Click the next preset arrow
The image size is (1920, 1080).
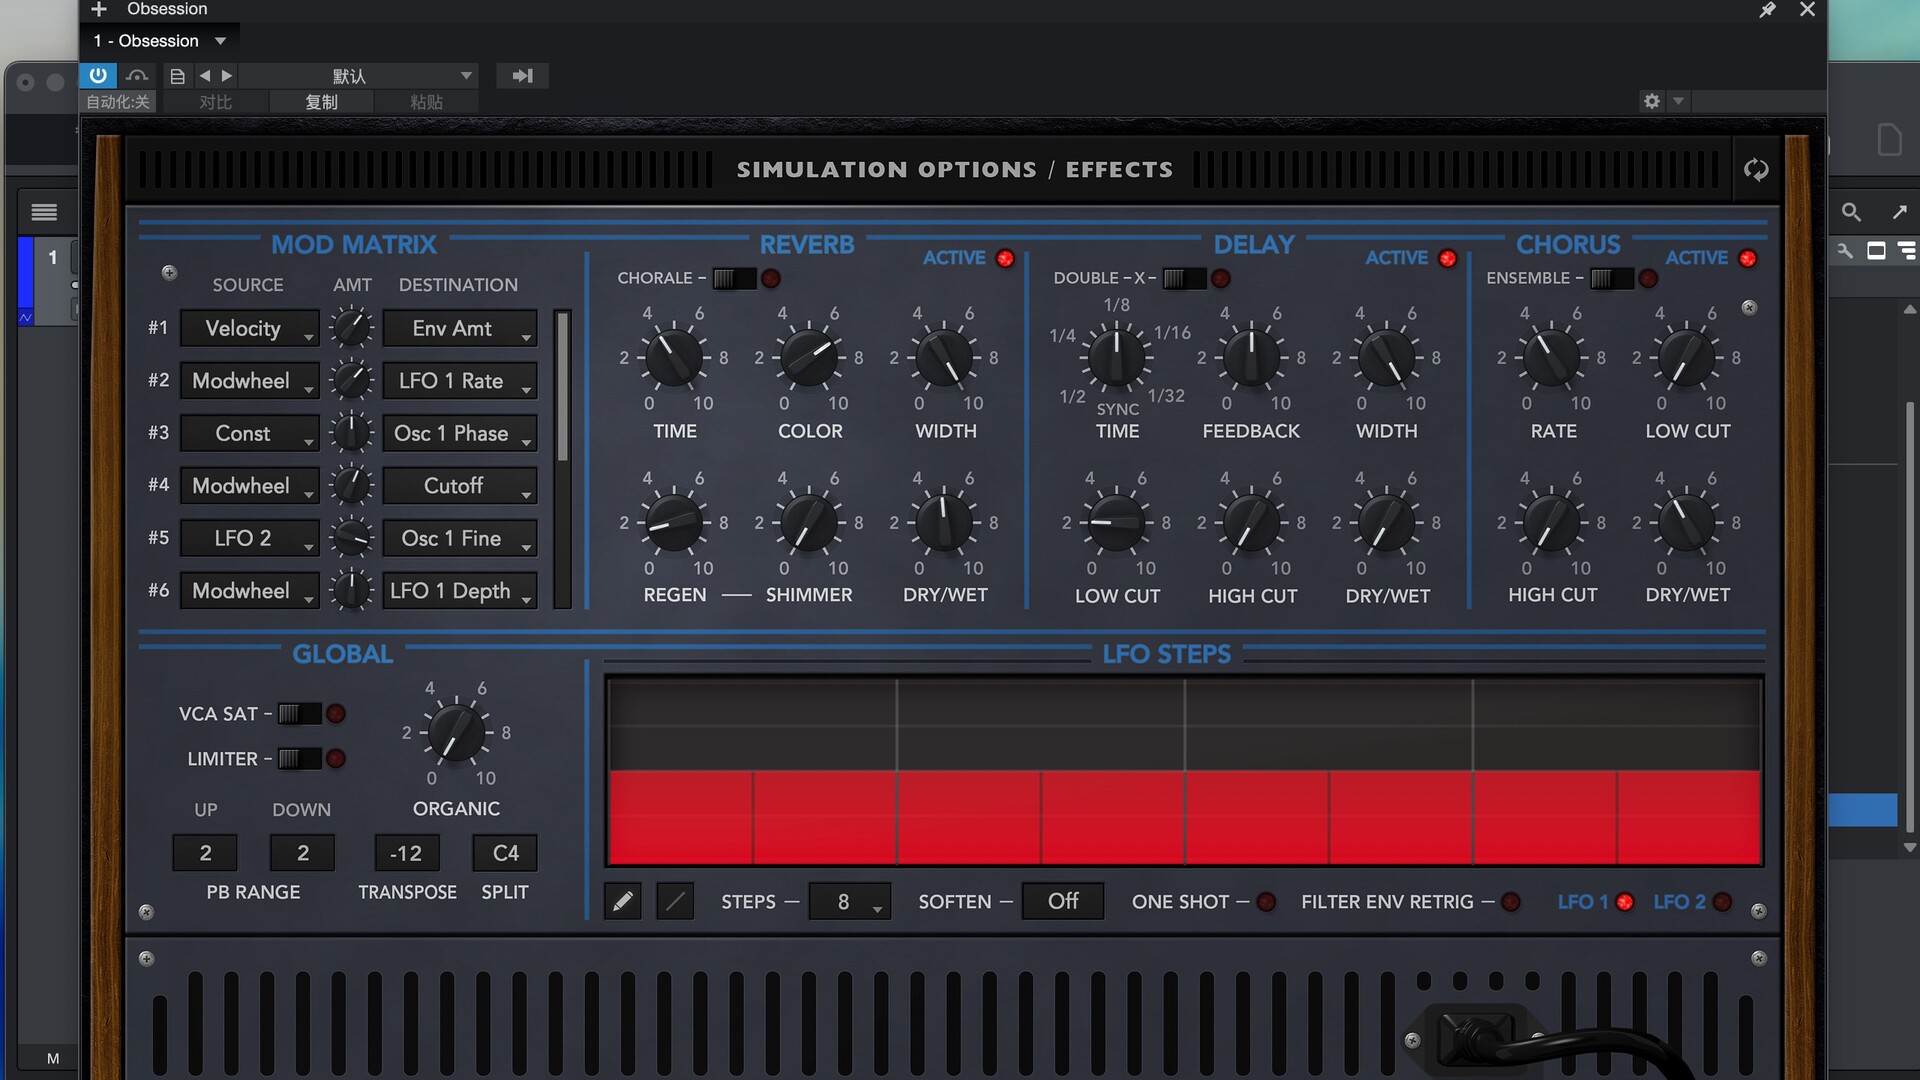227,75
